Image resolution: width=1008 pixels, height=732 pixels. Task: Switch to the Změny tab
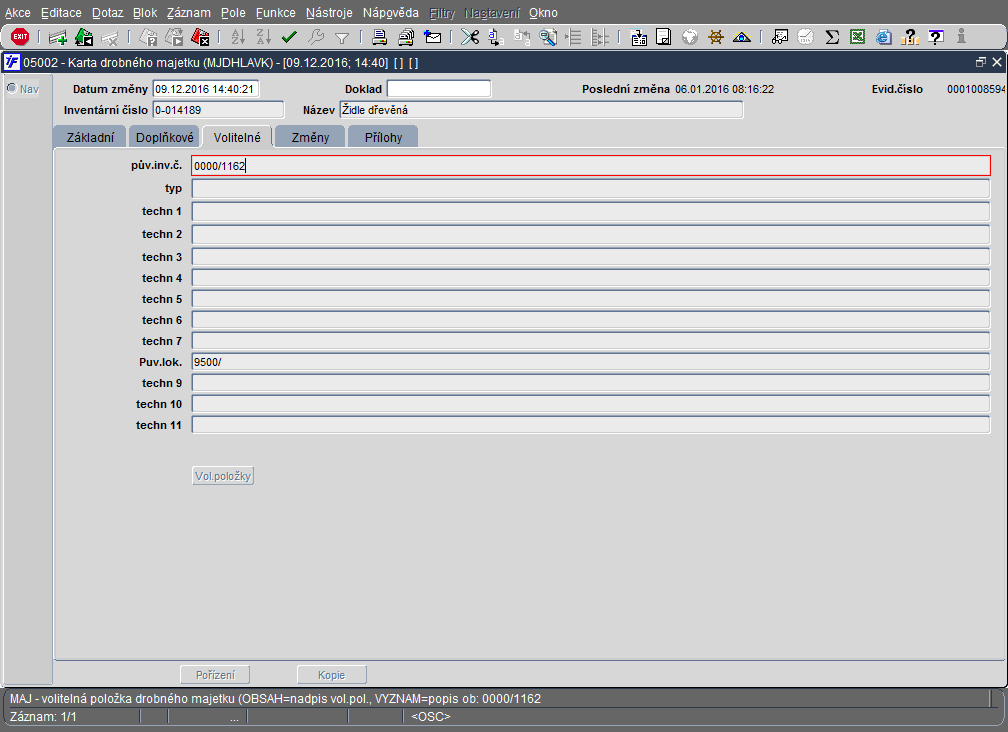coord(310,138)
